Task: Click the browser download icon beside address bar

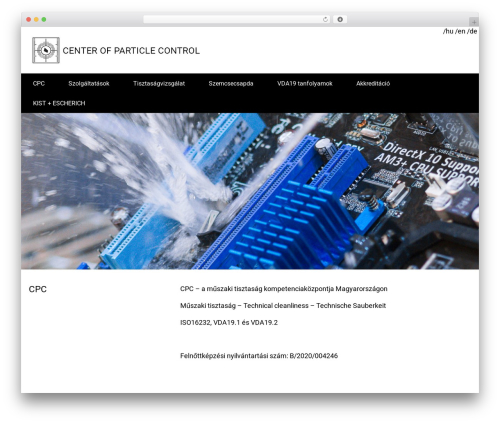Action: [340, 20]
